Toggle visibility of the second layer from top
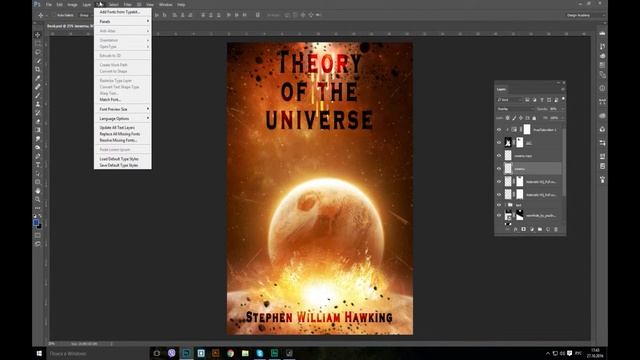The image size is (640, 360). [x=499, y=142]
